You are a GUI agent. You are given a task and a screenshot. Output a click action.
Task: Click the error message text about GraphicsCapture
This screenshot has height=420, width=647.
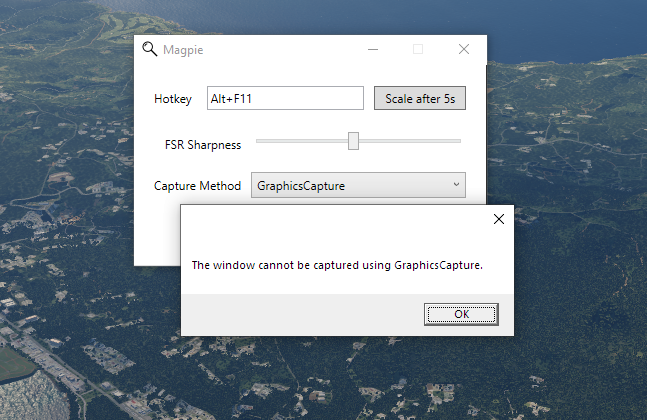(337, 265)
